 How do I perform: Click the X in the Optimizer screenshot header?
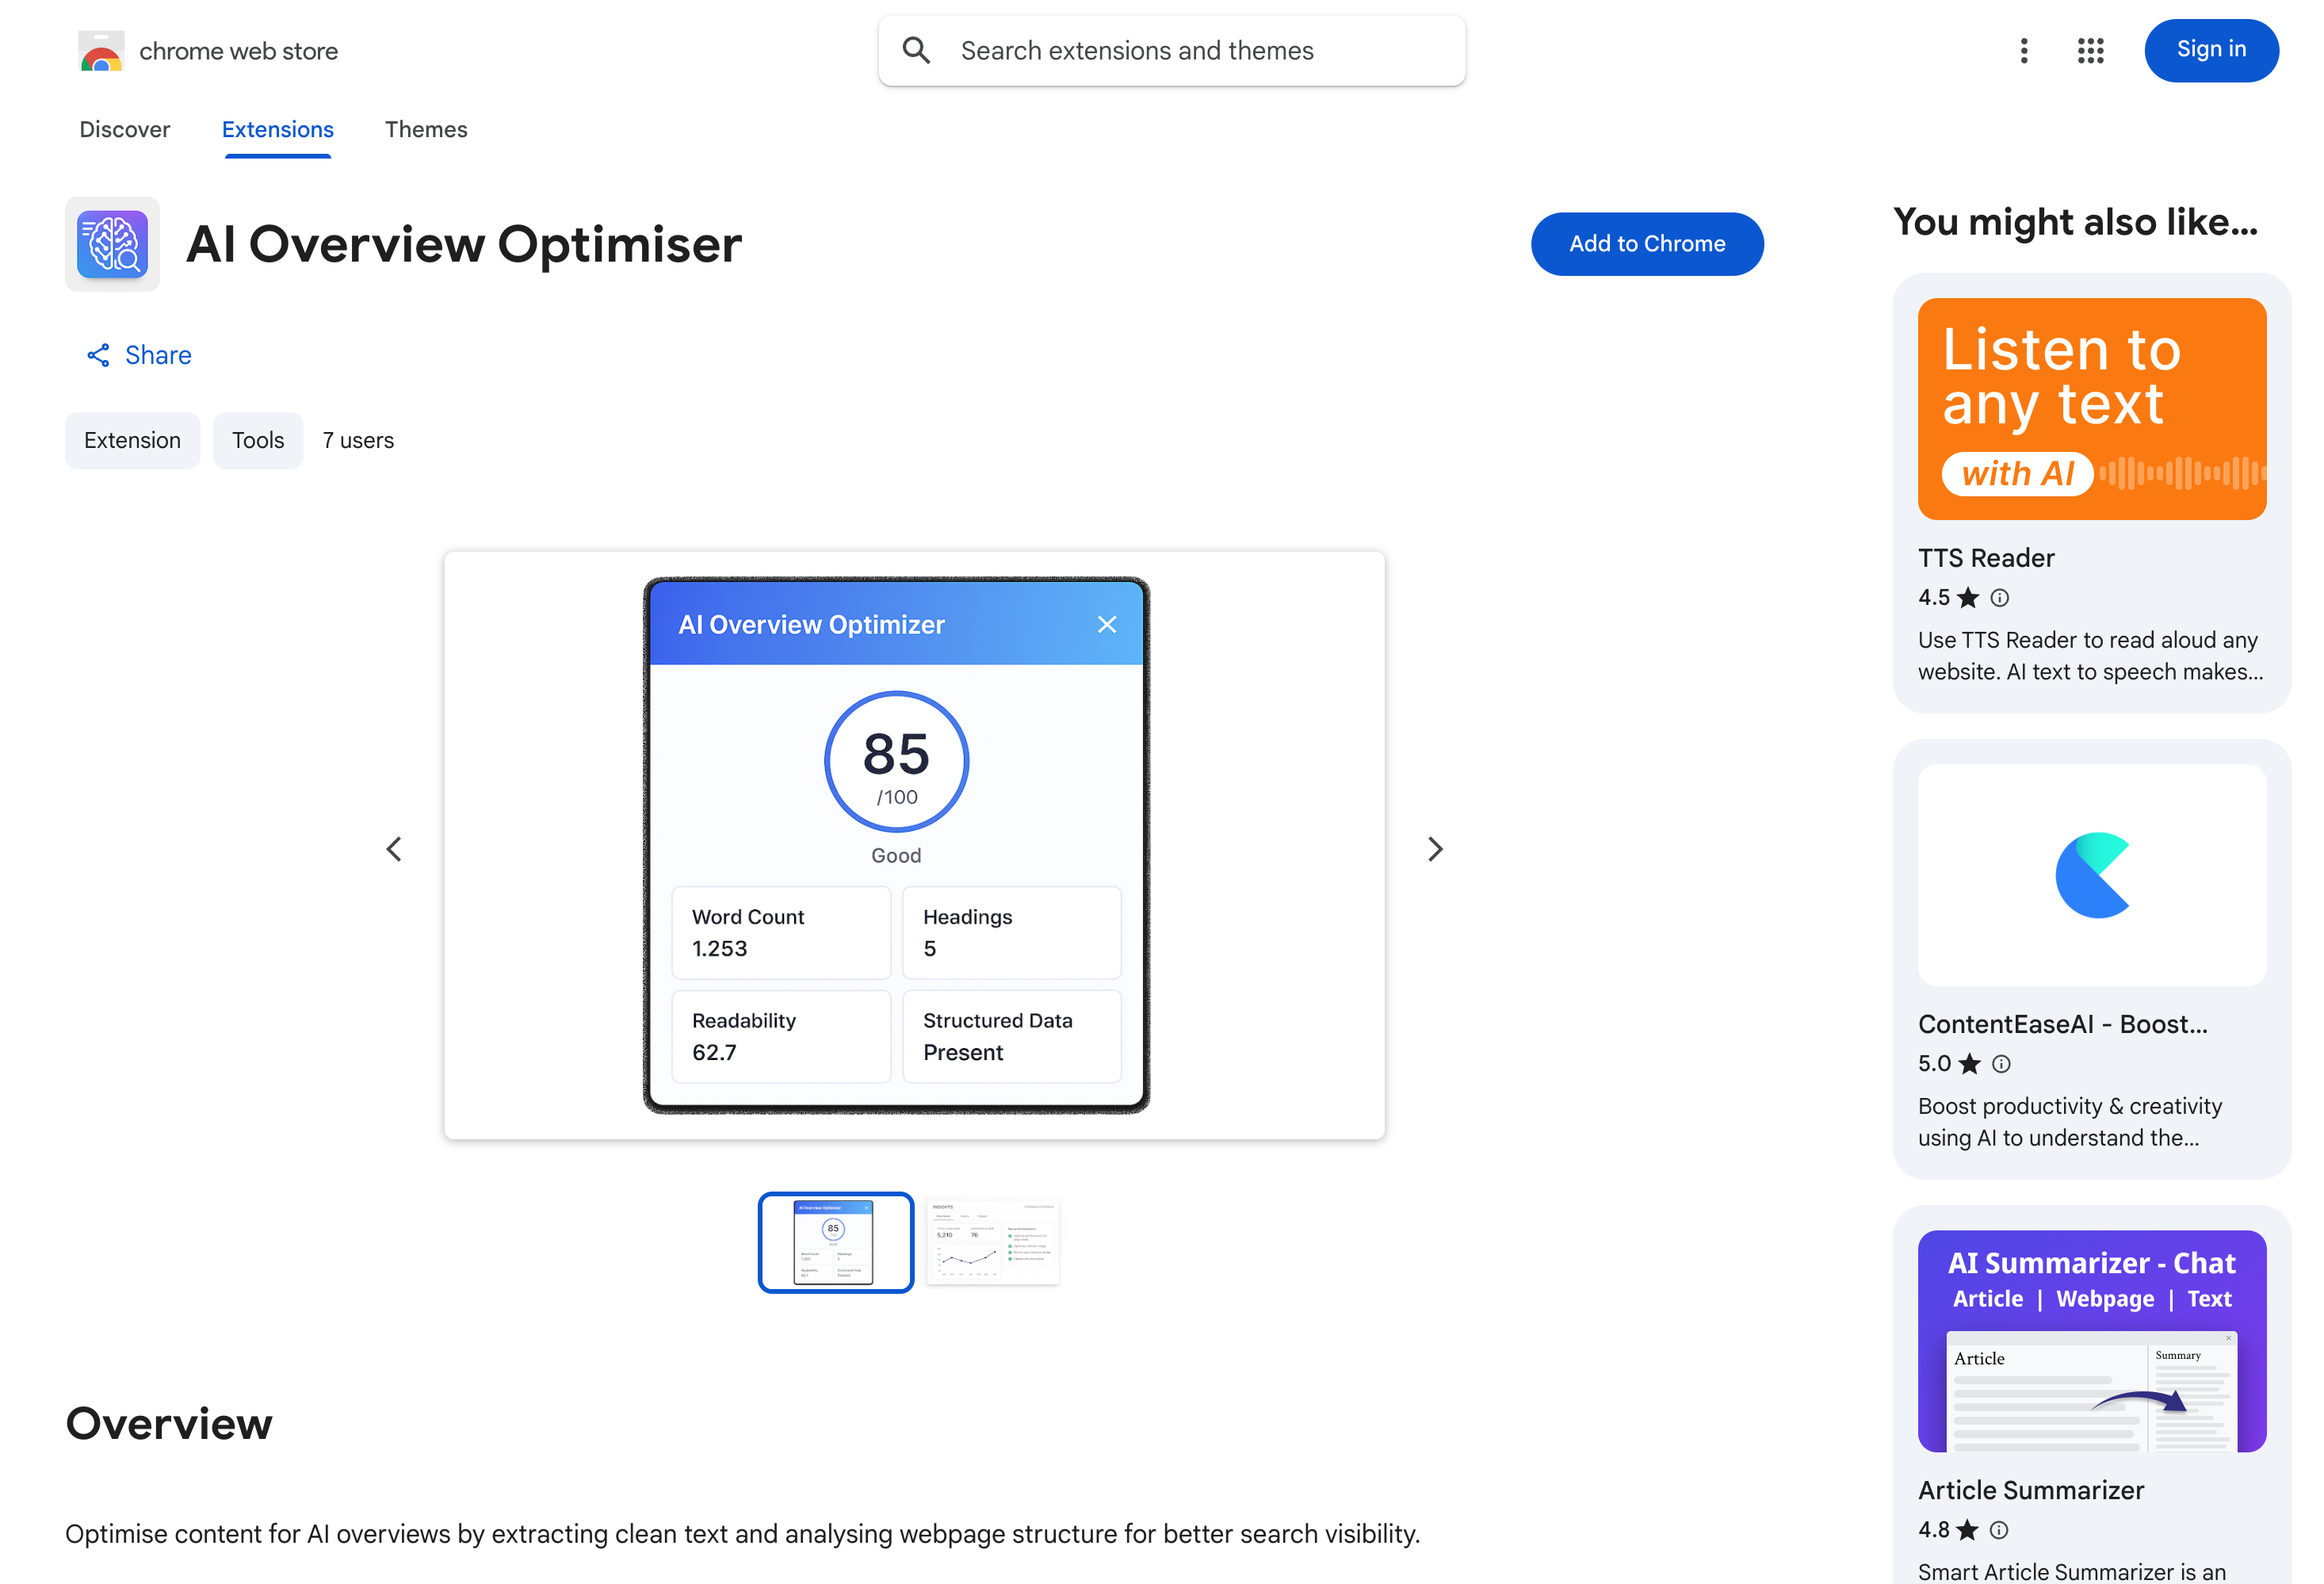coord(1107,624)
